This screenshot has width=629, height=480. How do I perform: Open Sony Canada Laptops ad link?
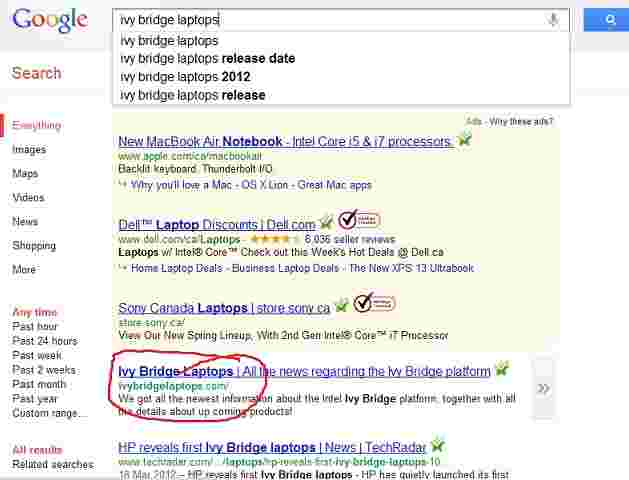(224, 308)
